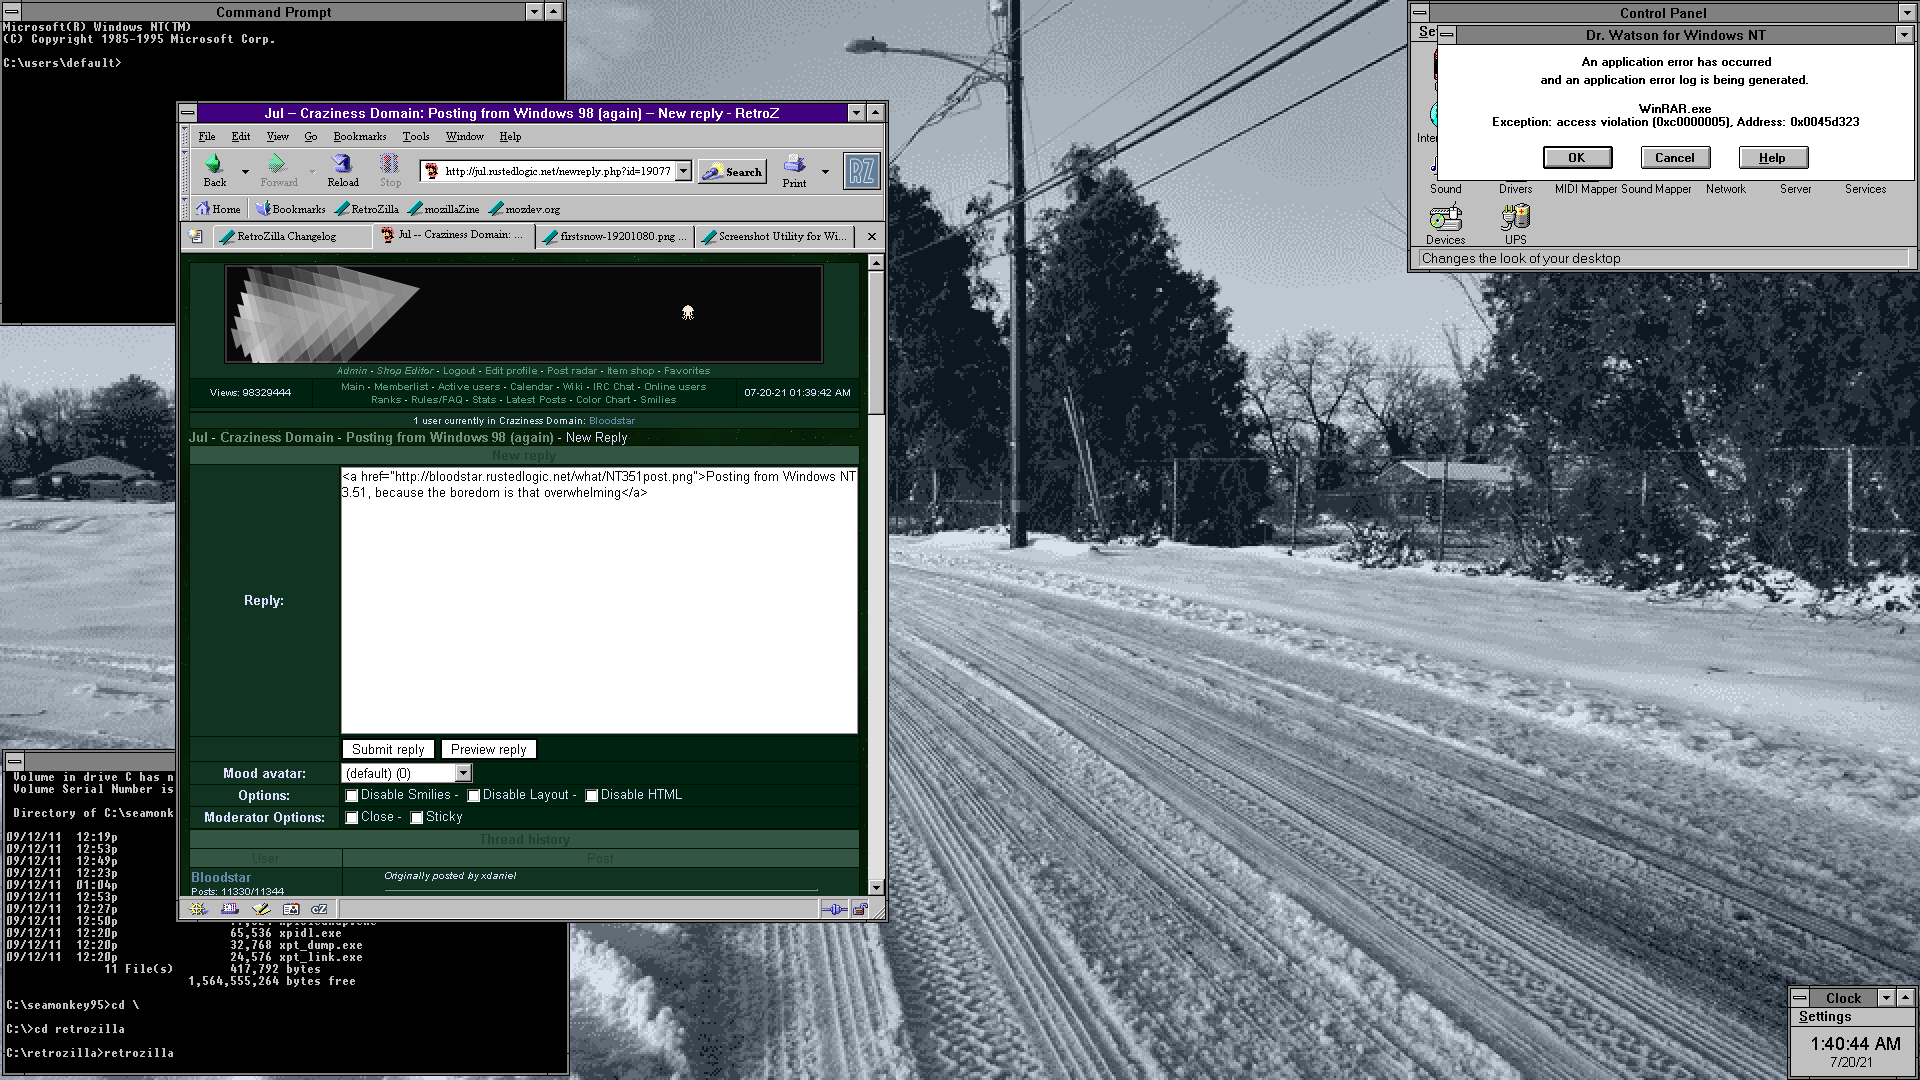Open the URL bar history dropdown
Screen dimensions: 1920x1080
click(683, 171)
